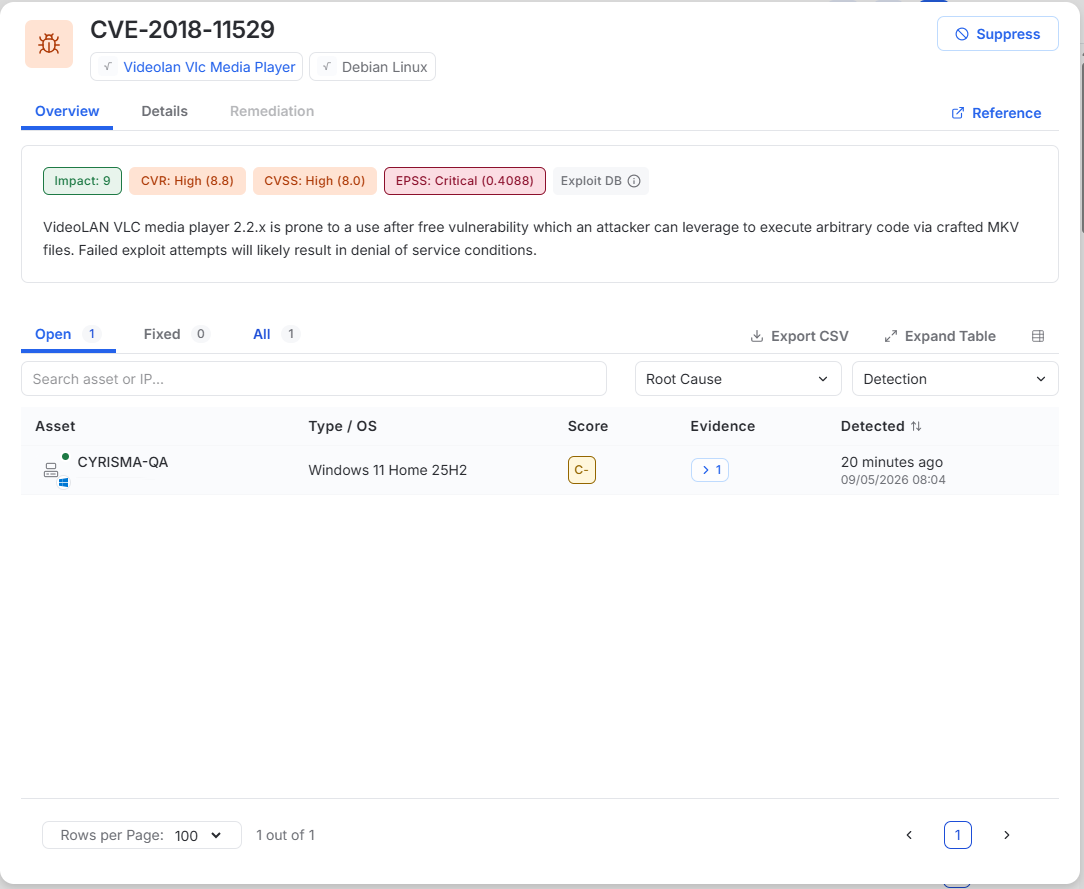Click the C- score badge
Viewport: 1084px width, 889px height.
[x=581, y=470]
